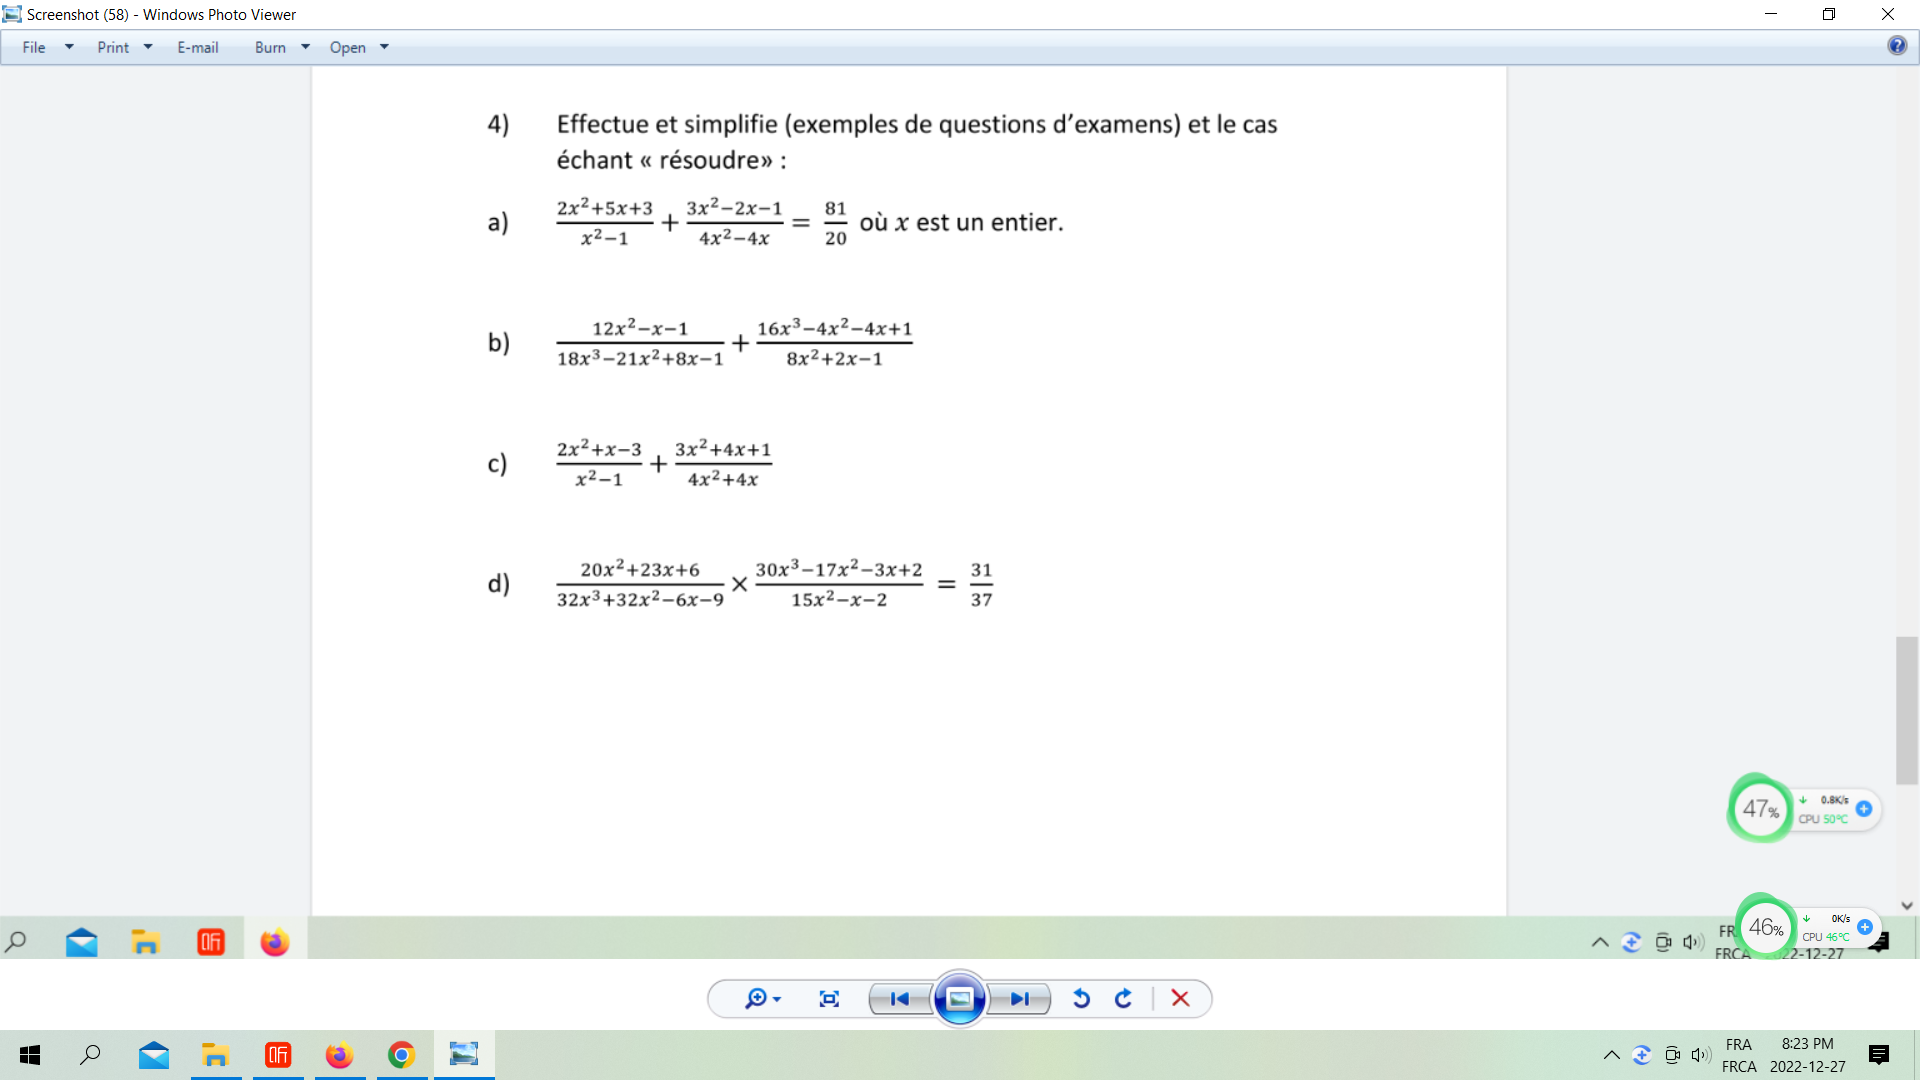
Task: Open the Photo Viewer help icon
Action: (x=1897, y=46)
